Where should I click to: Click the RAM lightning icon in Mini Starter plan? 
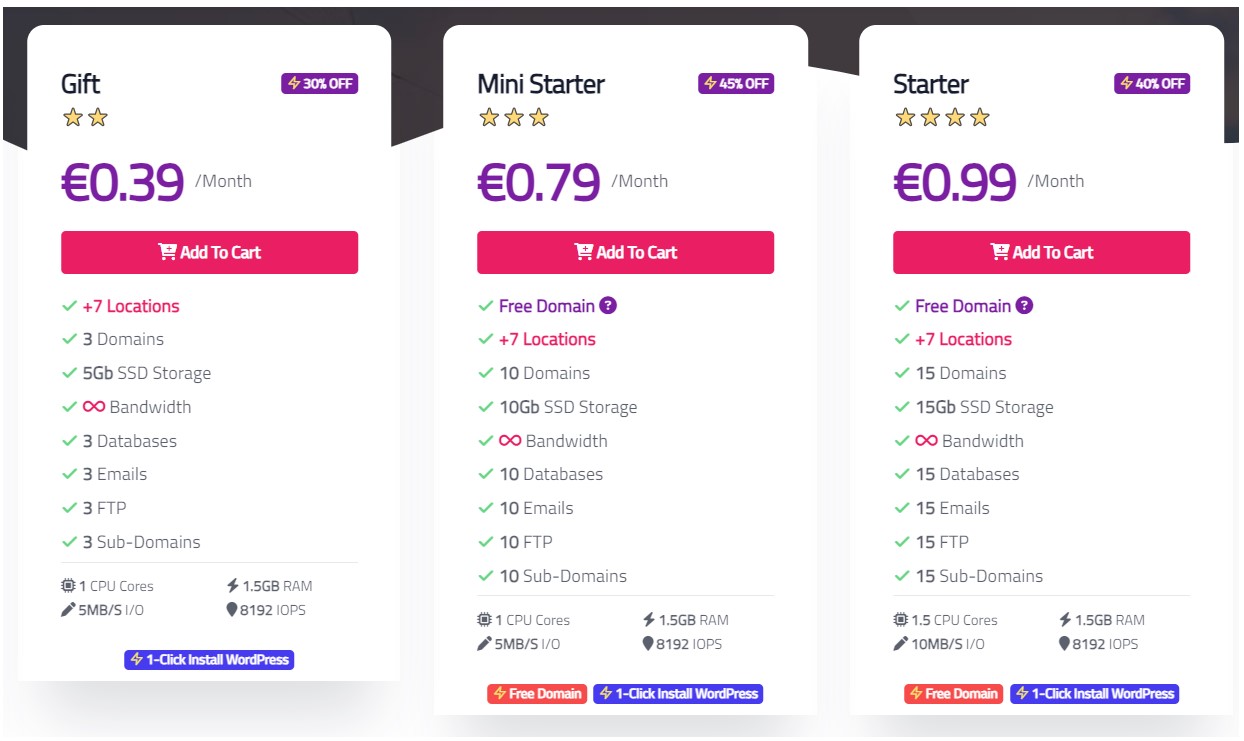point(649,620)
